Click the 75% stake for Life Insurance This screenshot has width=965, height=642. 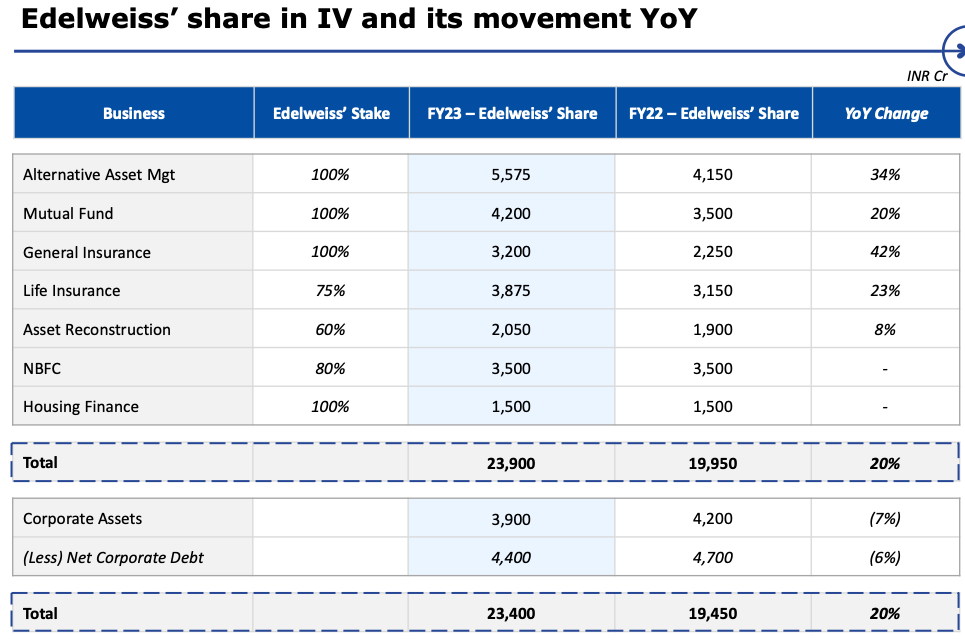pyautogui.click(x=330, y=291)
